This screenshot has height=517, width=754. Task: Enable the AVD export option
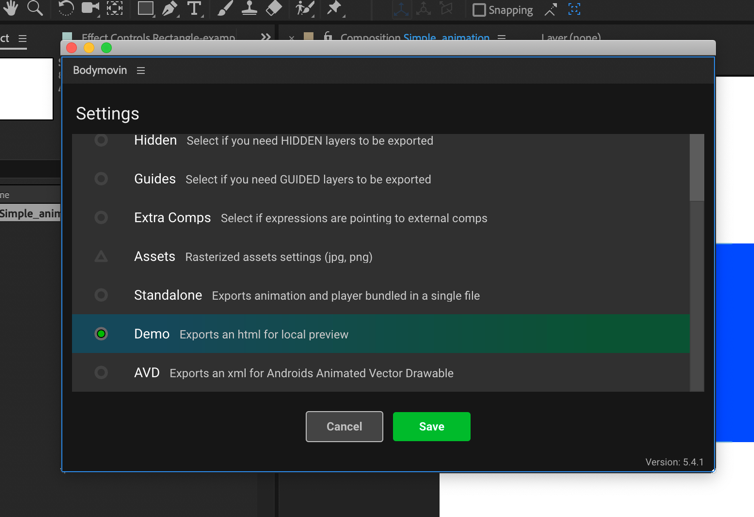(101, 373)
